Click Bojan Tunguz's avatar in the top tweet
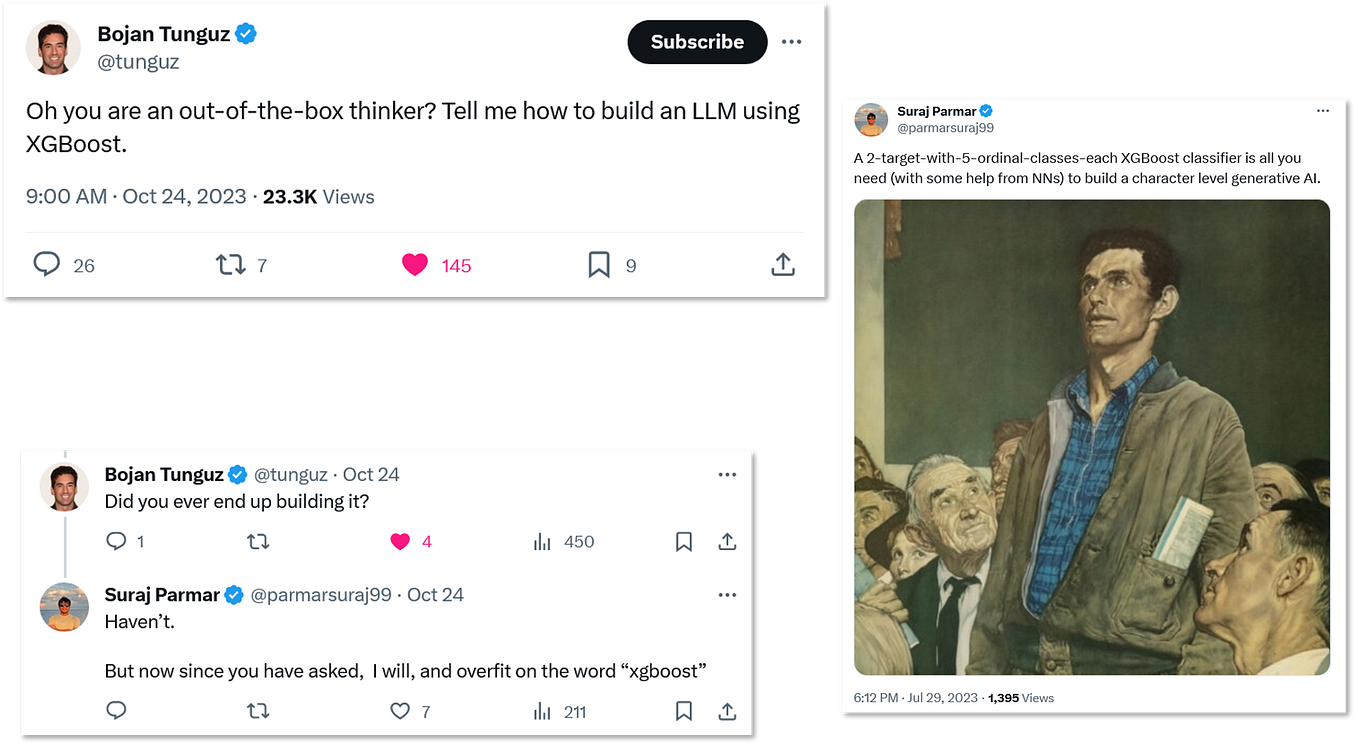Viewport: 1358px width, 744px height. pos(53,47)
